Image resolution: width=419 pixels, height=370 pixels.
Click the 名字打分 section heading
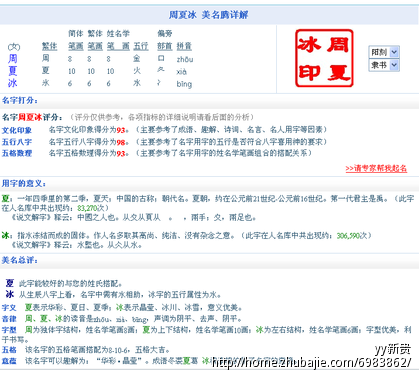click(x=20, y=100)
